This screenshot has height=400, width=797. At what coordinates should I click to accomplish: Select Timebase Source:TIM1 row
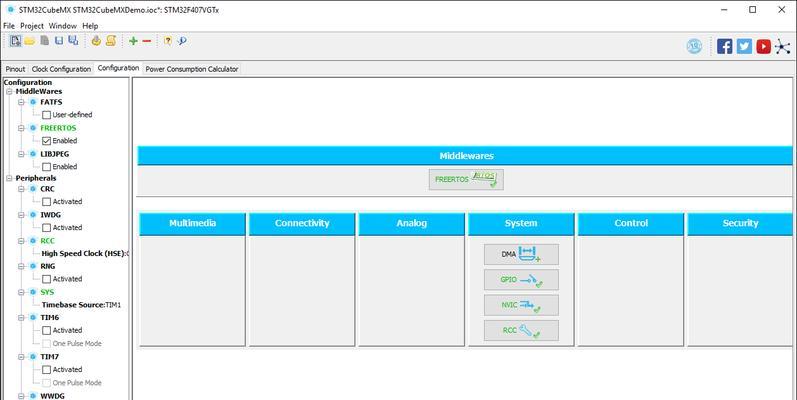coord(81,305)
